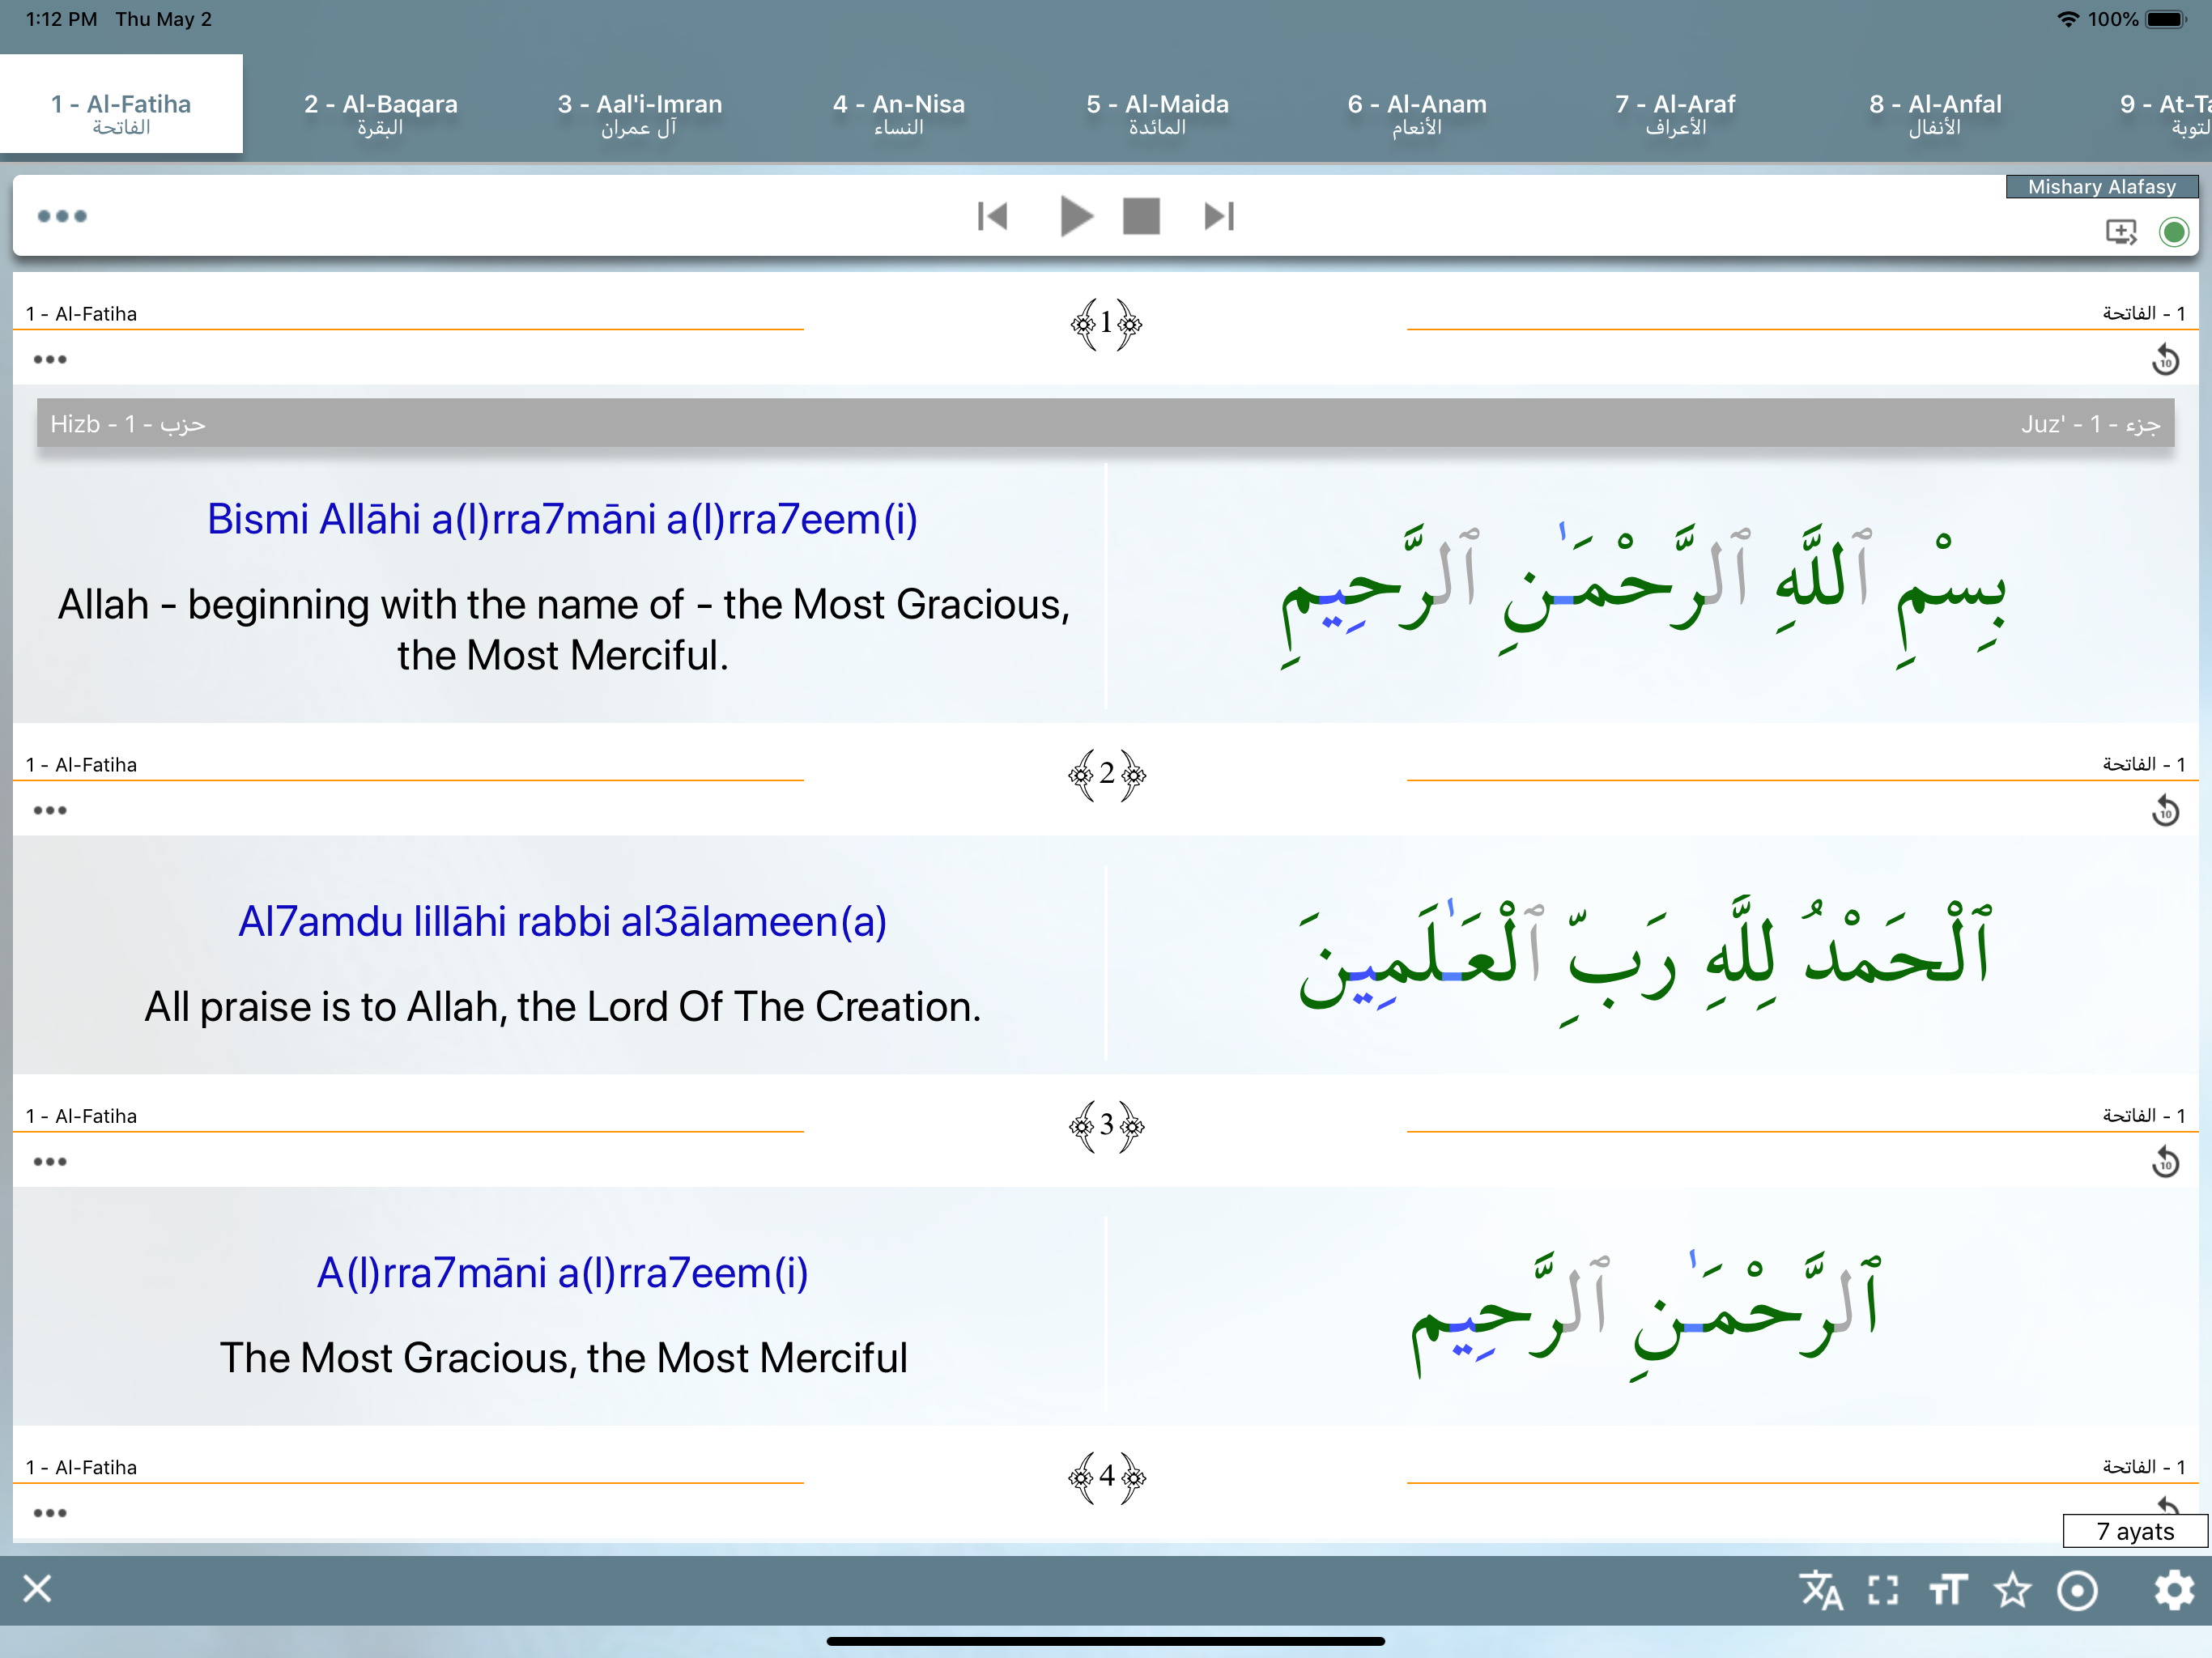2212x1658 pixels.
Task: Click the circular target icon in bottom bar
Action: [2077, 1590]
